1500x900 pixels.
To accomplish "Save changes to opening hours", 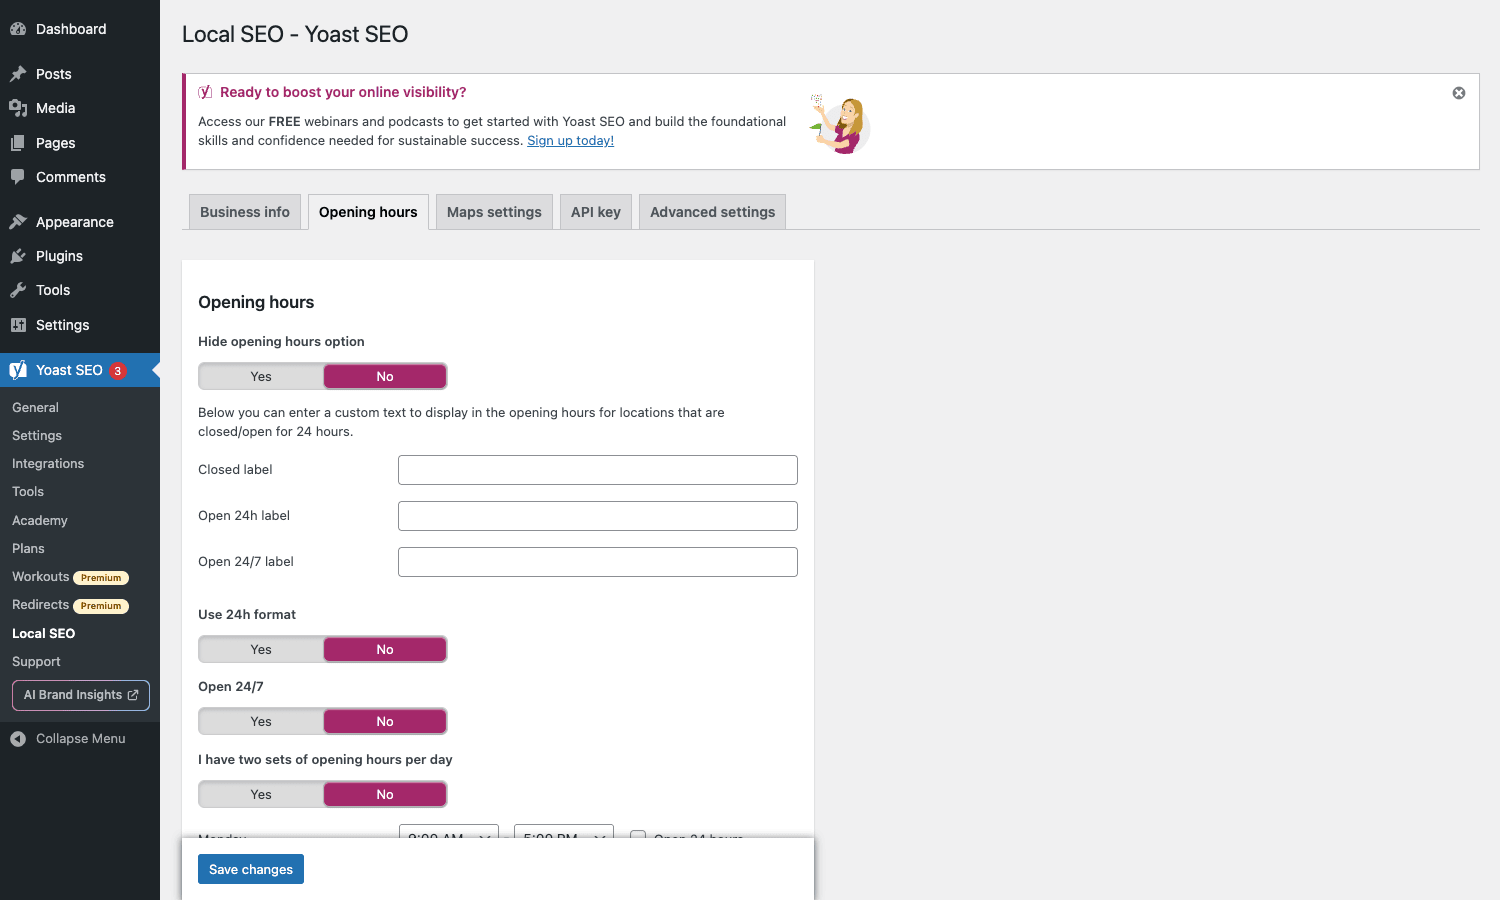I will click(x=251, y=869).
